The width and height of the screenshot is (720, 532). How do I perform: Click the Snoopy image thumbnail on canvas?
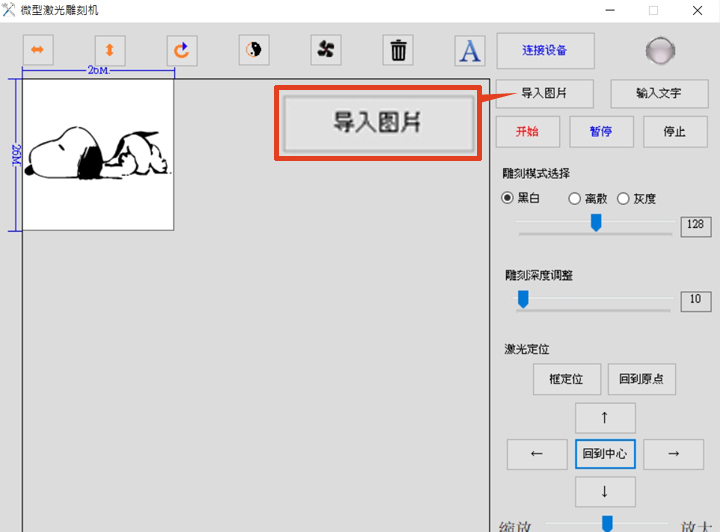click(x=98, y=155)
